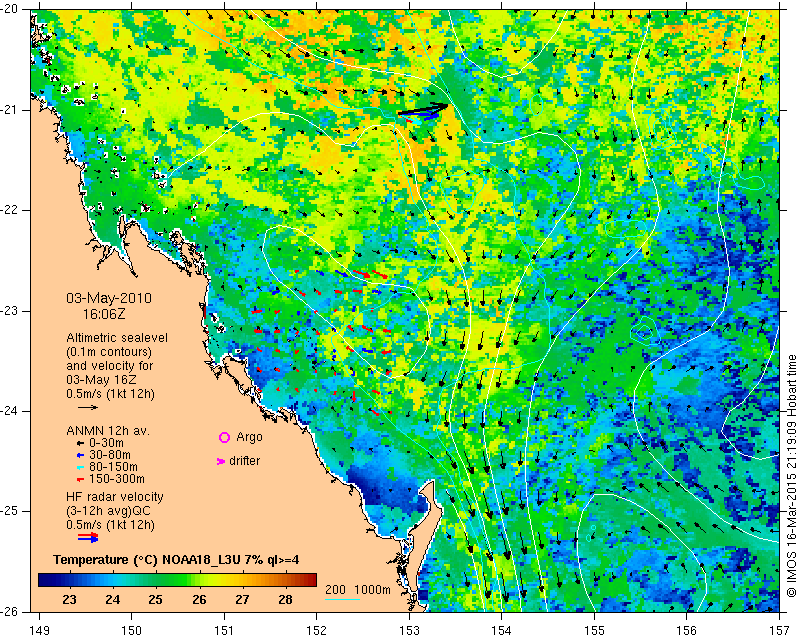The image size is (800, 640).
Task: Click the colorbar label '26'
Action: coord(199,599)
